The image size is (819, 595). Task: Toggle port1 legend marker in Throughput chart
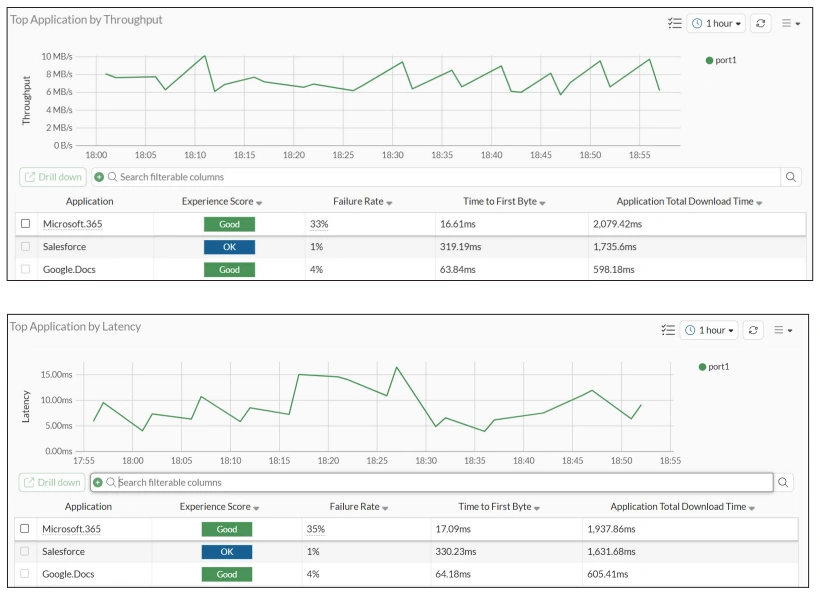[709, 61]
